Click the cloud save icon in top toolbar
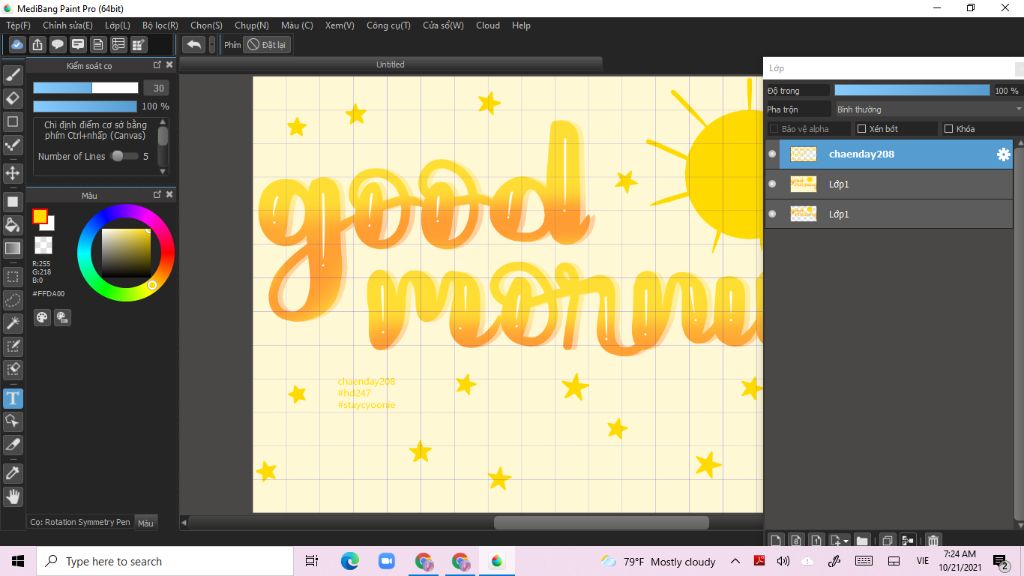Image resolution: width=1024 pixels, height=576 pixels. (17, 44)
